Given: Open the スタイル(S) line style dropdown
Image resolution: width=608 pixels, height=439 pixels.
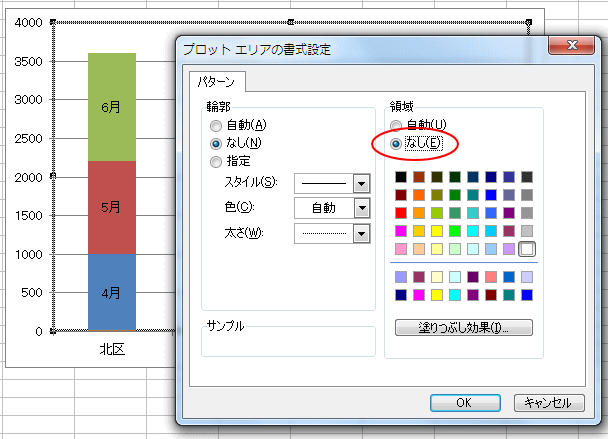Looking at the screenshot, I should (x=361, y=183).
